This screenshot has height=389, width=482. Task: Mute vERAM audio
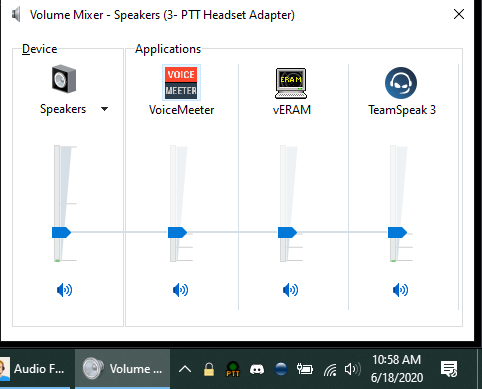pos(290,290)
